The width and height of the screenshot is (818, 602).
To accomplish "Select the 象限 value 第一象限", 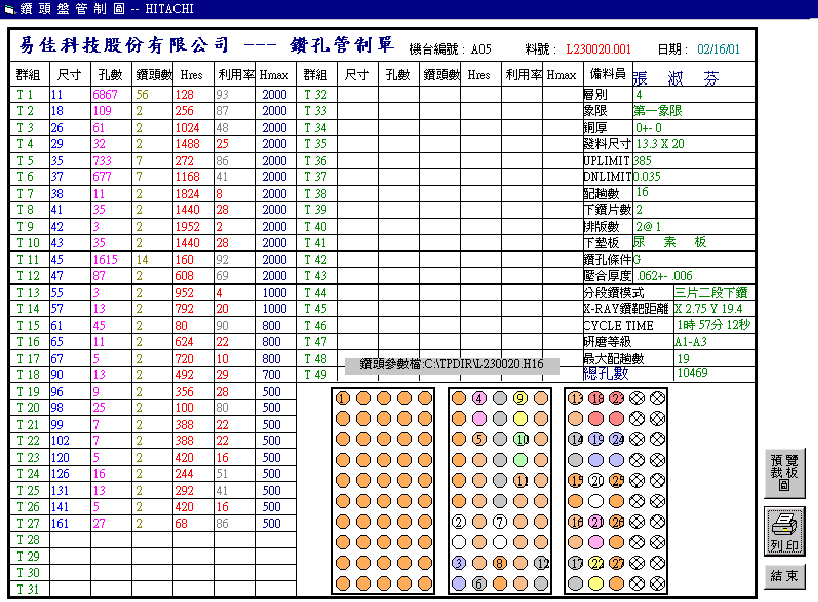I will point(658,111).
